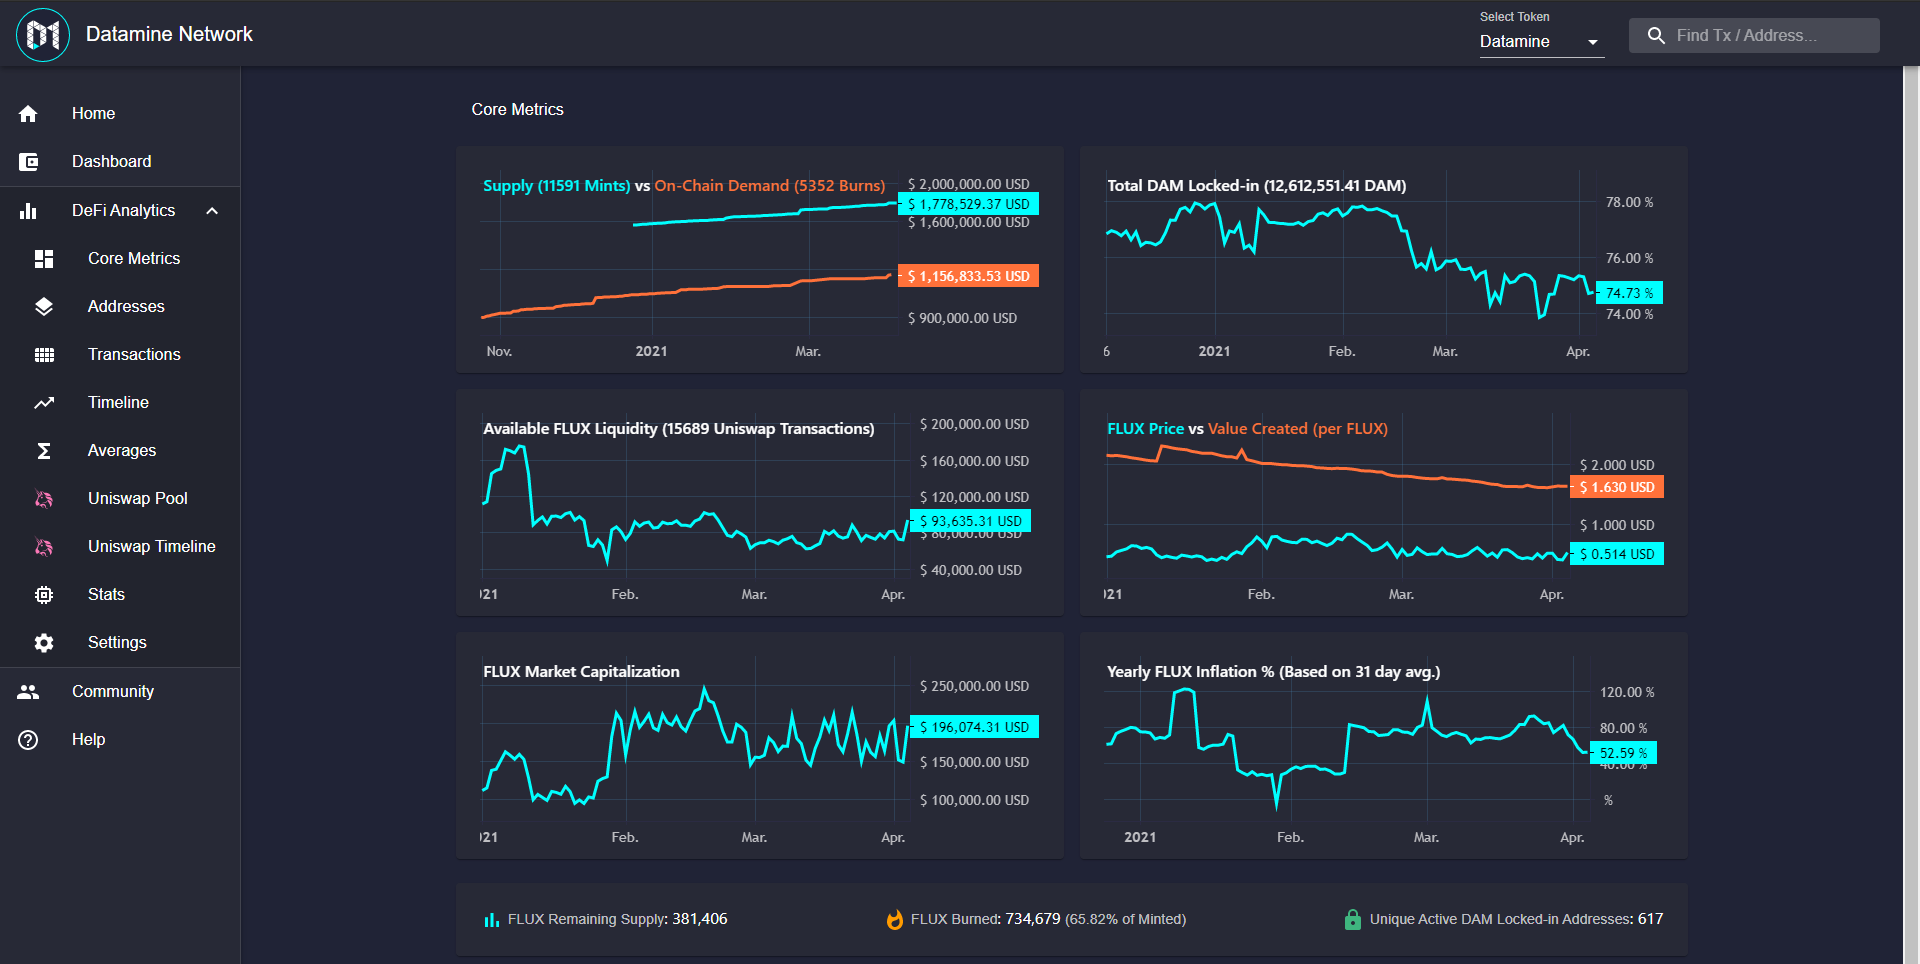Click the FLUX Market Capitalization chart
Image resolution: width=1920 pixels, height=964 pixels.
click(759, 746)
